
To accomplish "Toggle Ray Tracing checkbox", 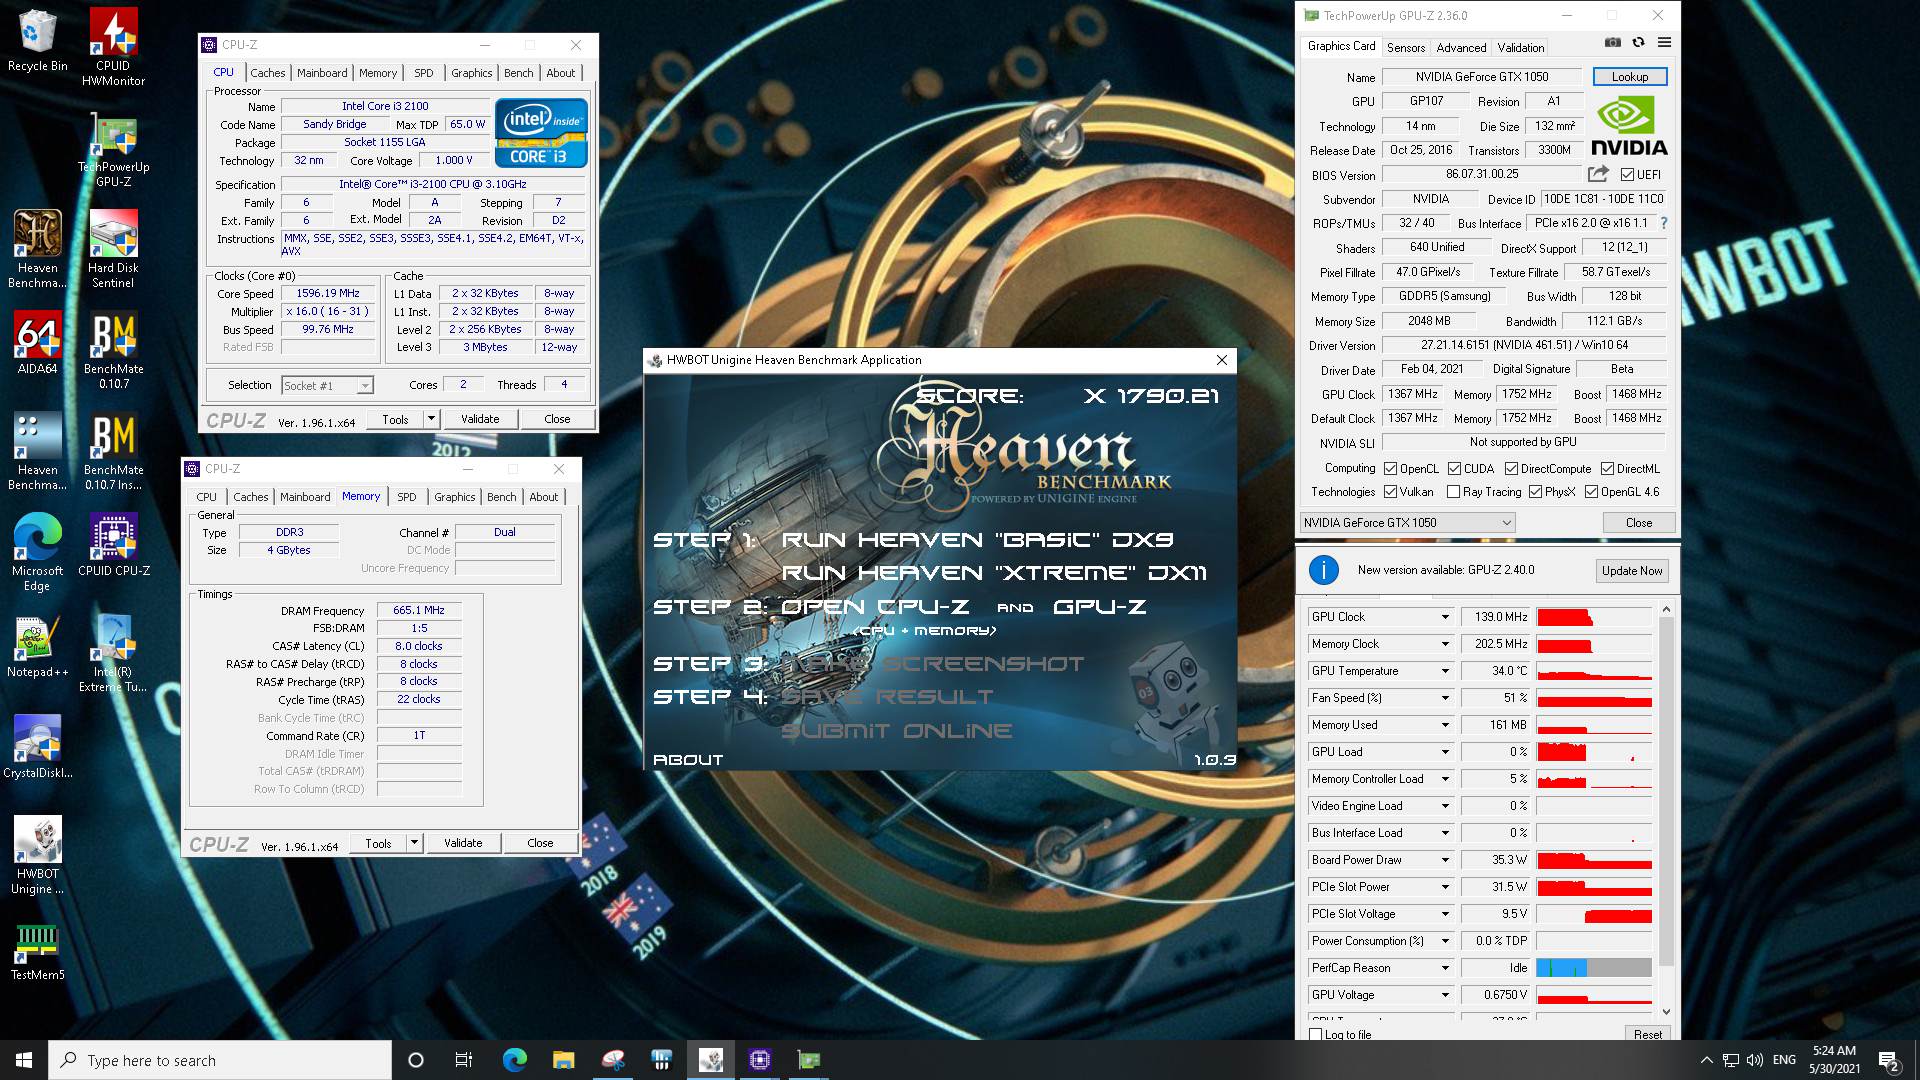I will (1453, 492).
